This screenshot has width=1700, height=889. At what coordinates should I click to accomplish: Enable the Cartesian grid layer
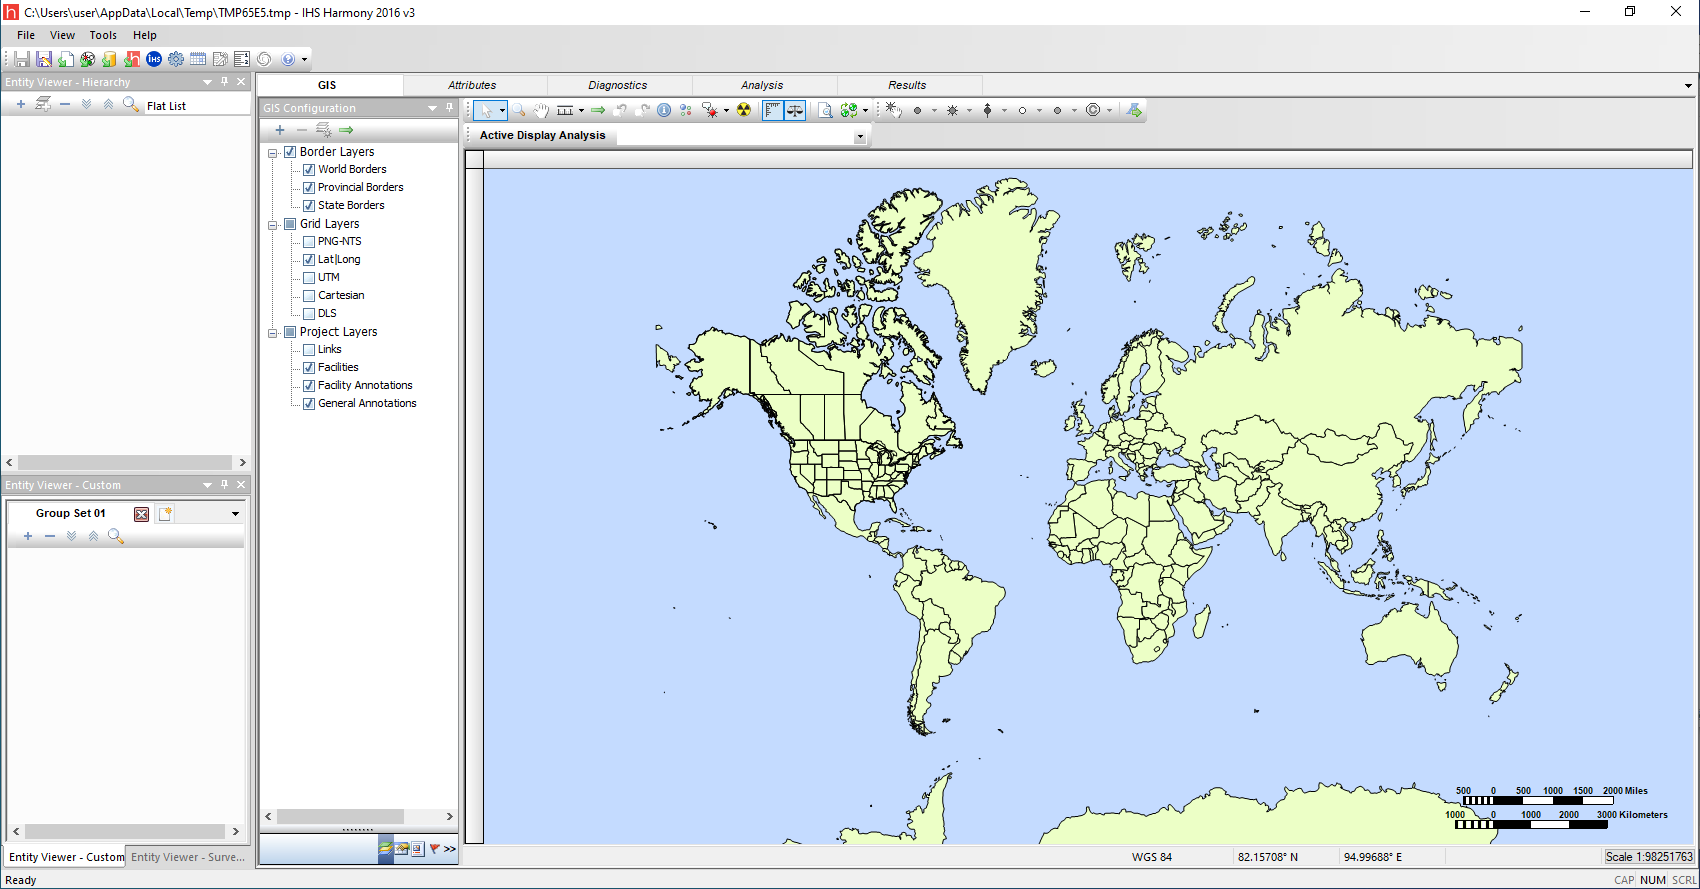[x=309, y=296]
